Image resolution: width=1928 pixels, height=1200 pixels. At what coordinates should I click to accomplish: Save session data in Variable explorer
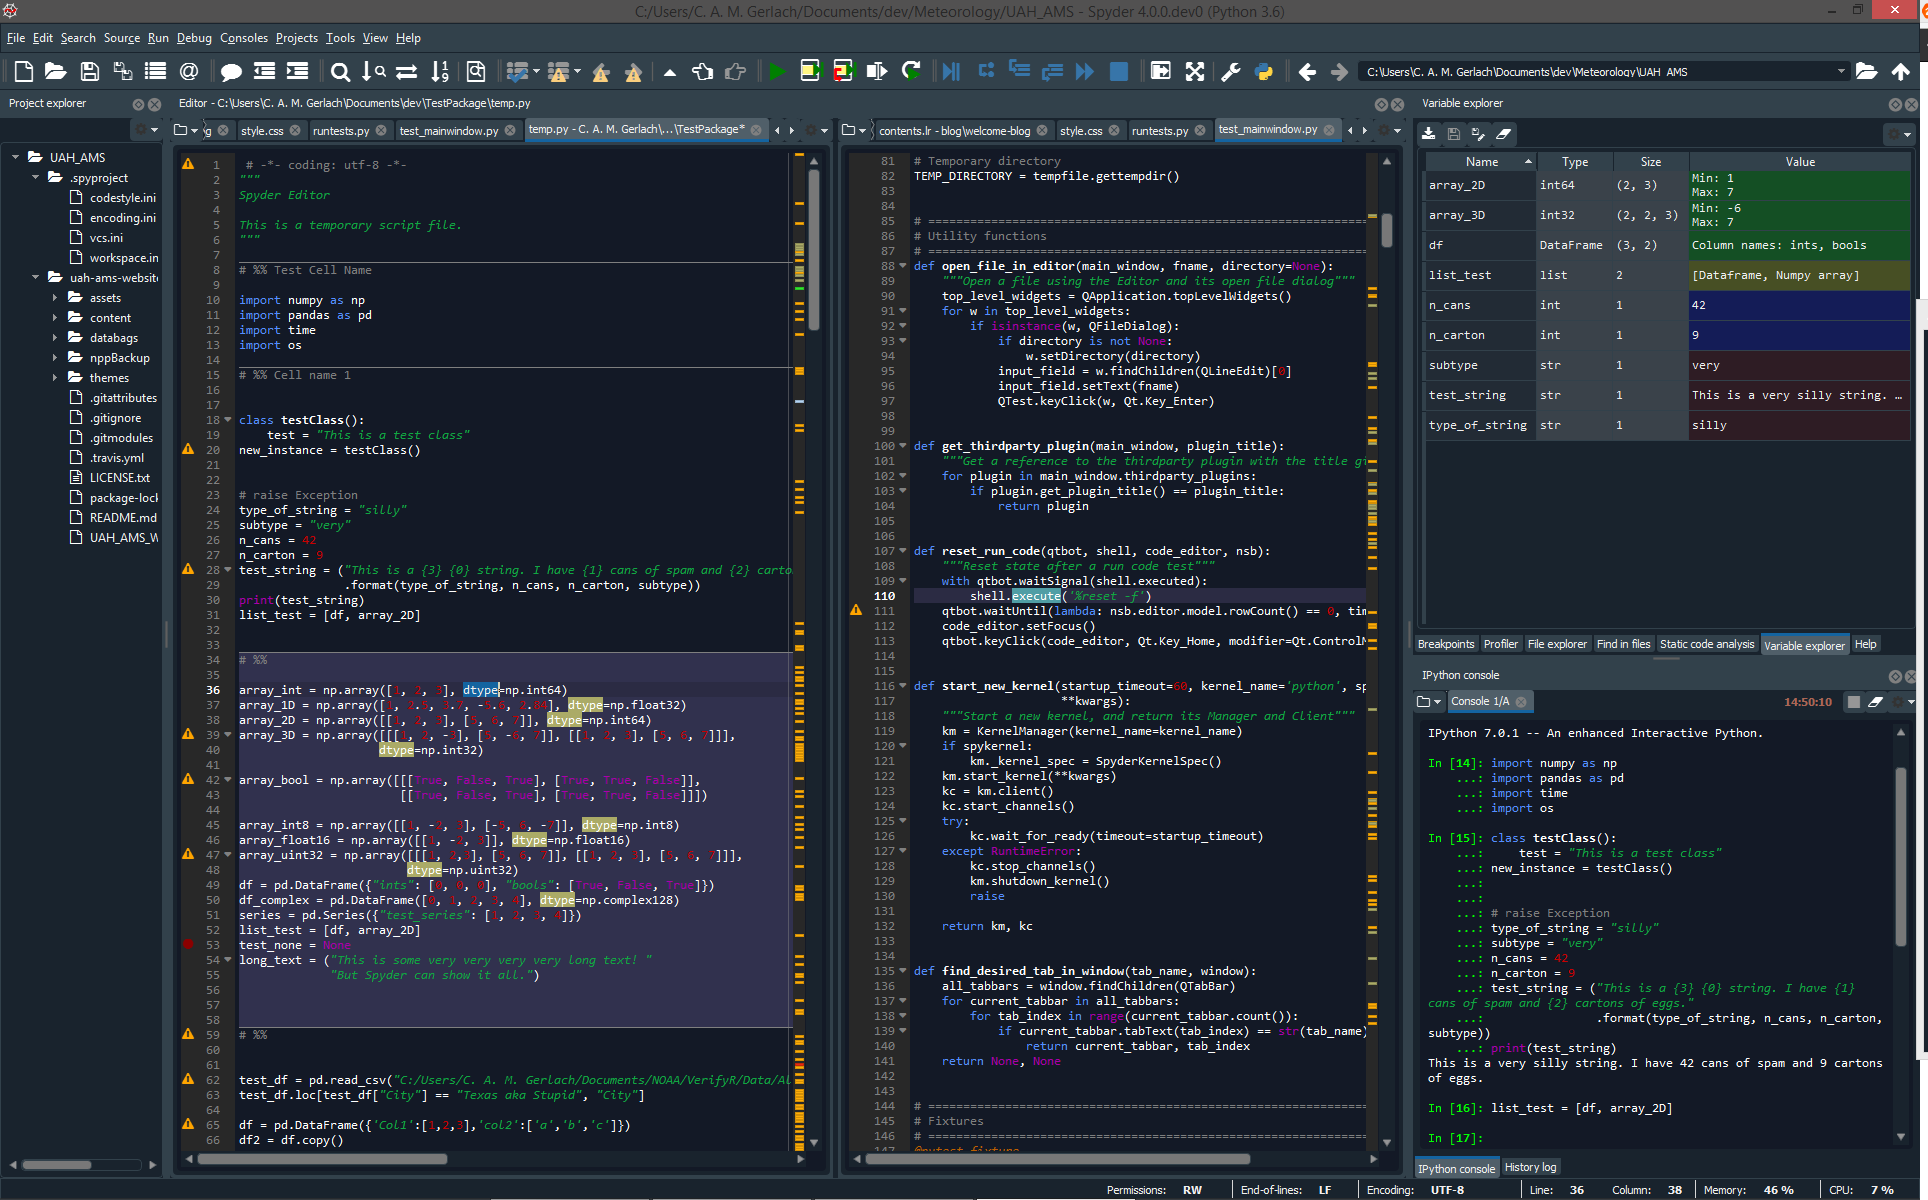1453,133
